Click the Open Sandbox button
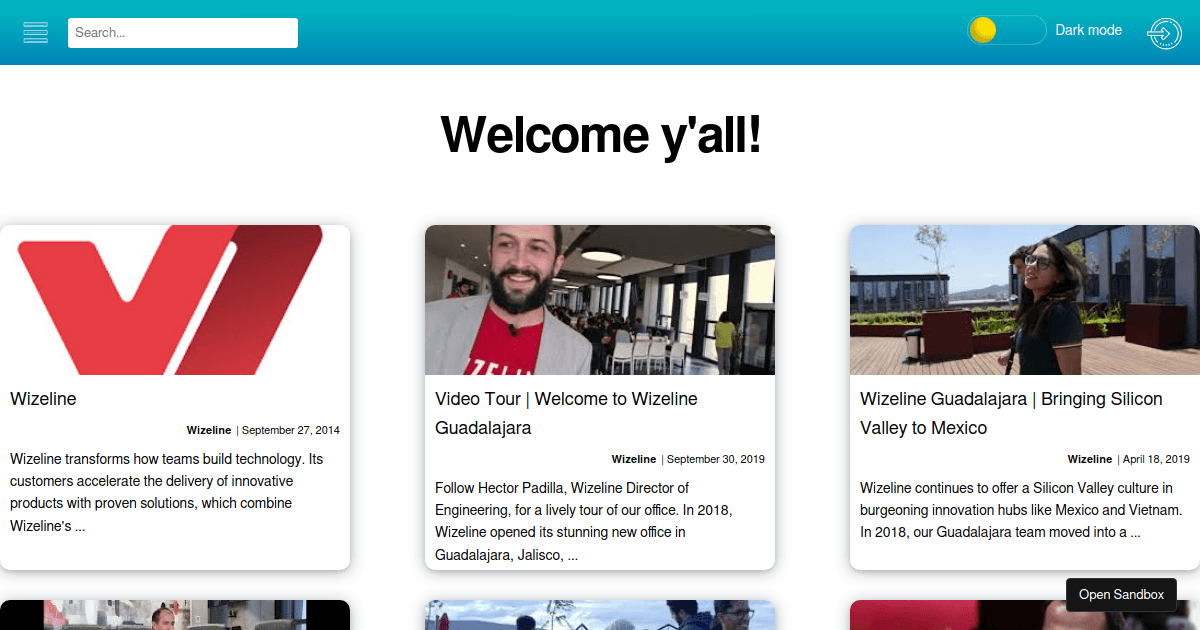 click(x=1121, y=595)
